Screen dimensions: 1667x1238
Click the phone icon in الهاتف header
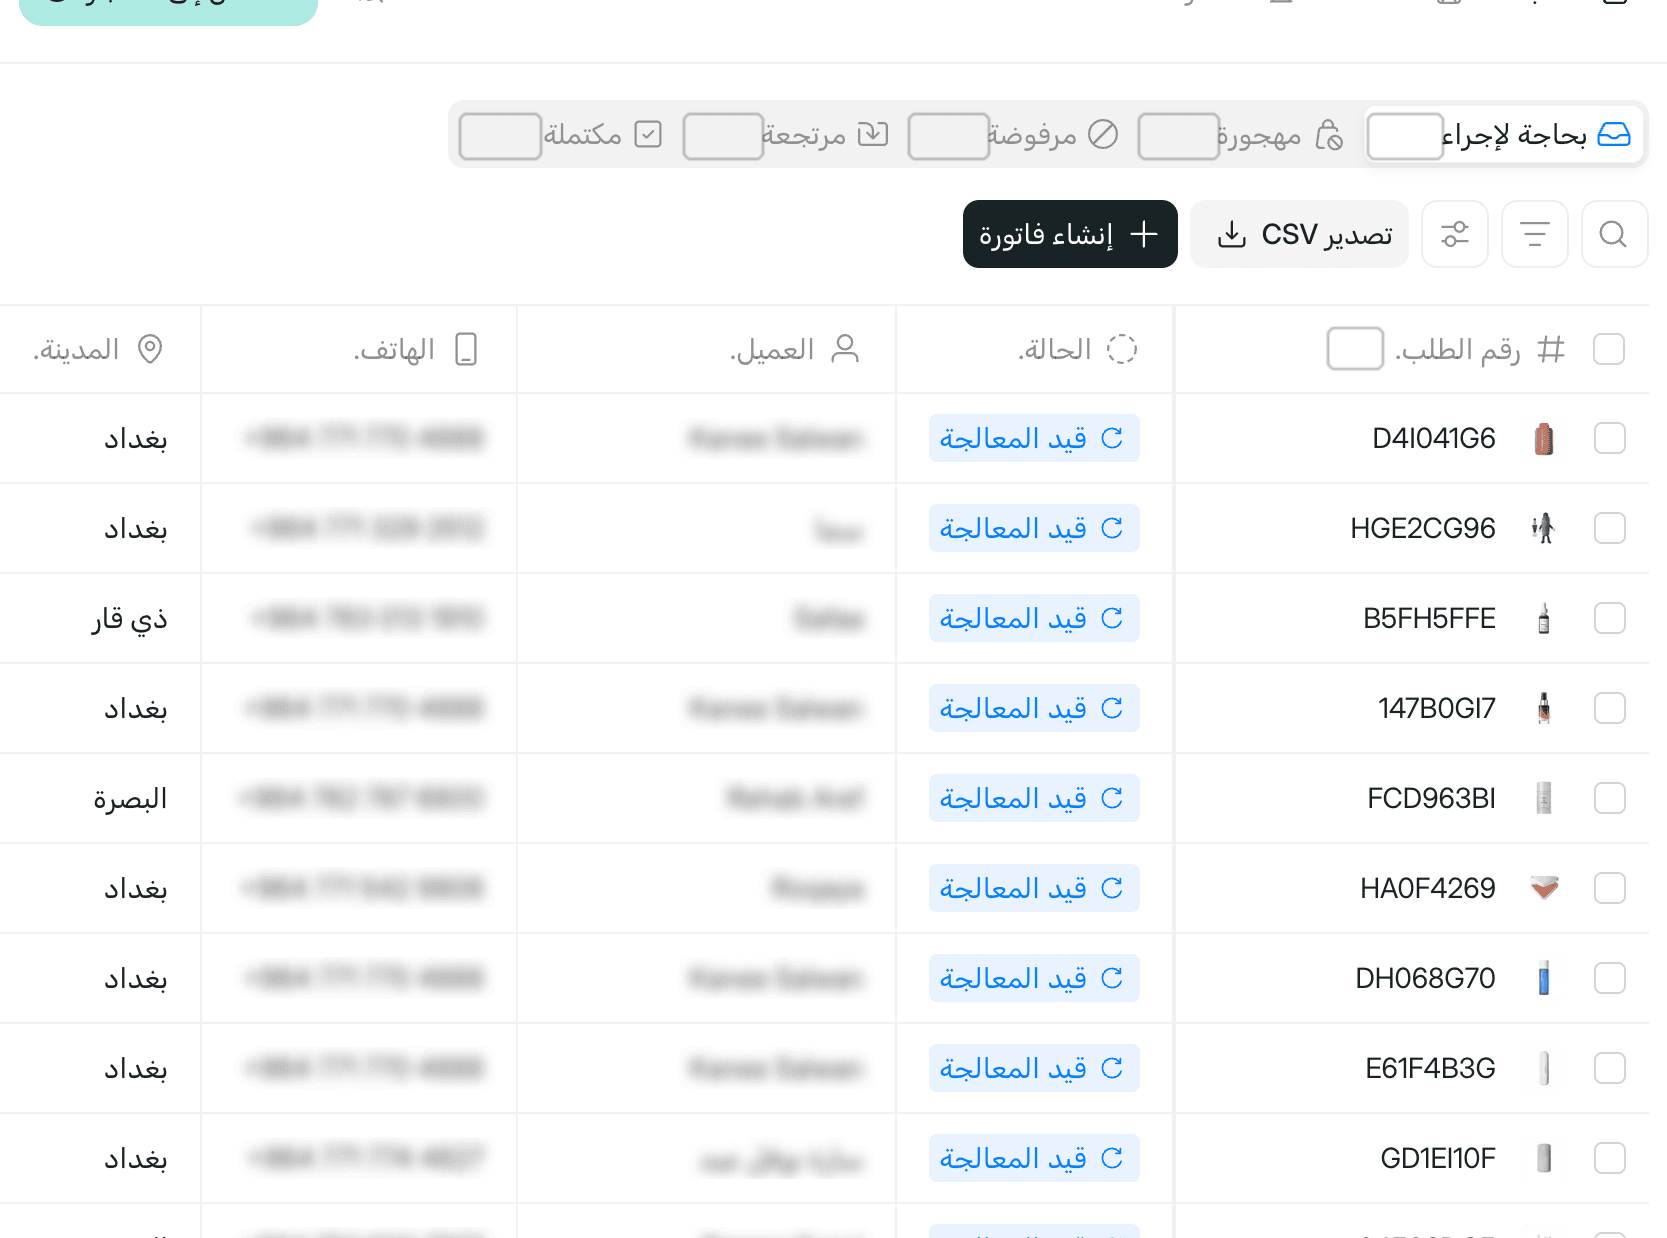point(466,349)
